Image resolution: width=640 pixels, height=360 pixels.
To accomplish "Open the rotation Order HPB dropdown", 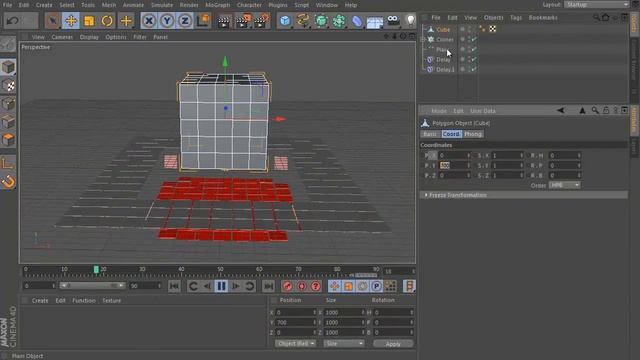I will pos(564,185).
